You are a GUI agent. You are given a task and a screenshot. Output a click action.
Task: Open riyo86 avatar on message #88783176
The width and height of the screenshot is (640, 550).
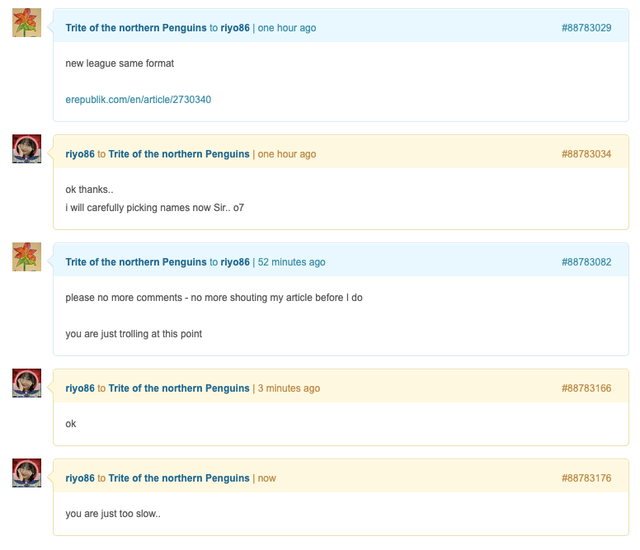[x=27, y=472]
